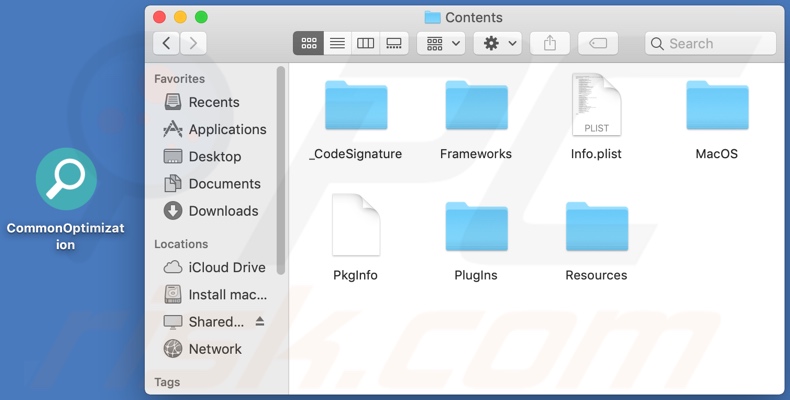Click the Edit Tags button
This screenshot has width=790, height=400.
(x=597, y=43)
